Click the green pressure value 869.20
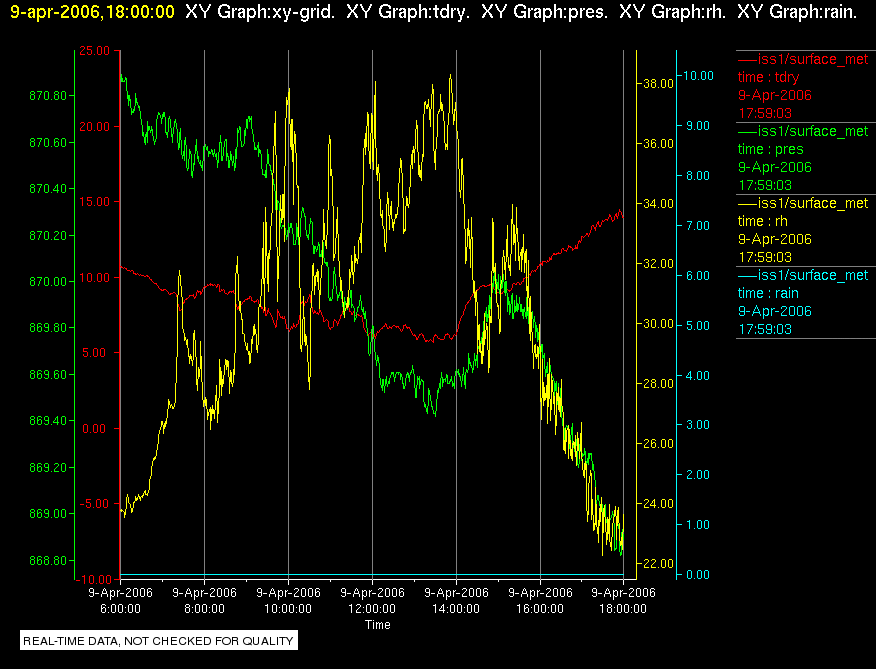This screenshot has width=876, height=669. tap(47, 467)
